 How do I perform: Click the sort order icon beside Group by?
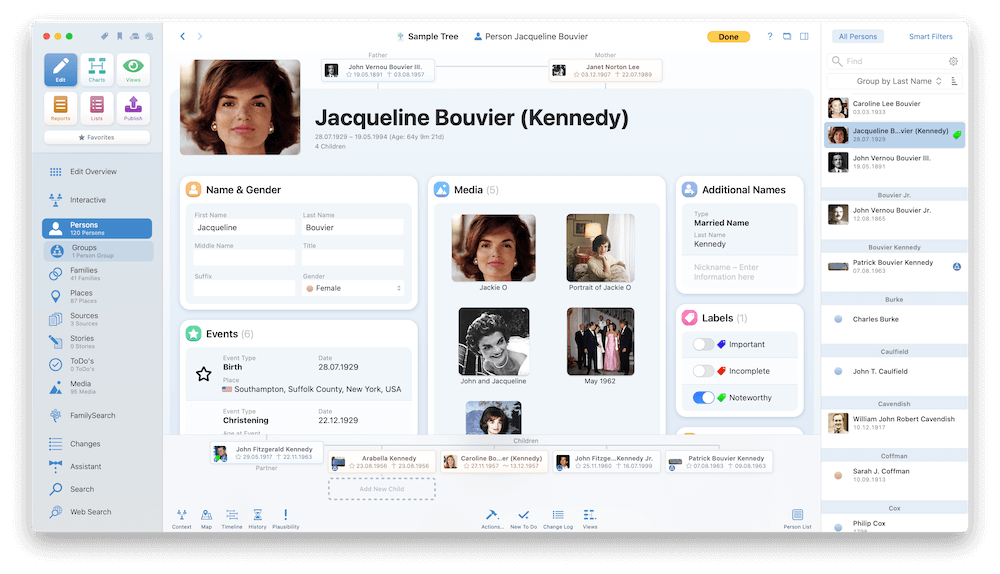pyautogui.click(x=955, y=81)
